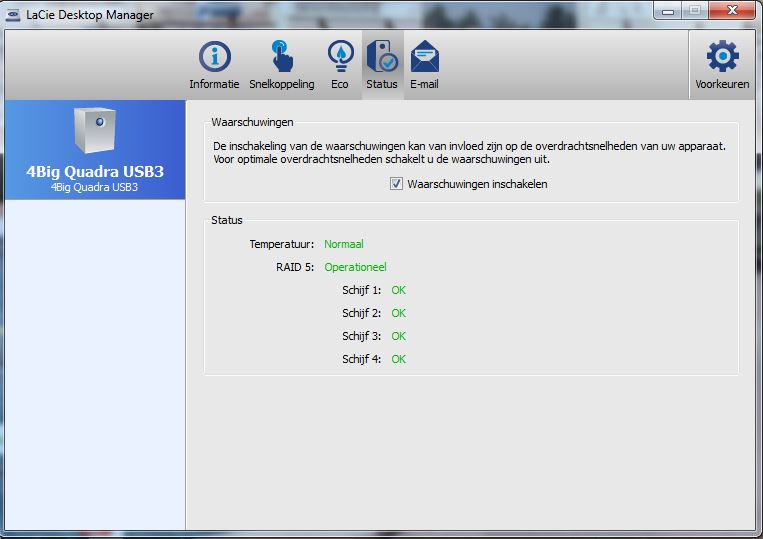Click LaCie app icon in title bar
Image resolution: width=763 pixels, height=539 pixels.
coord(12,14)
